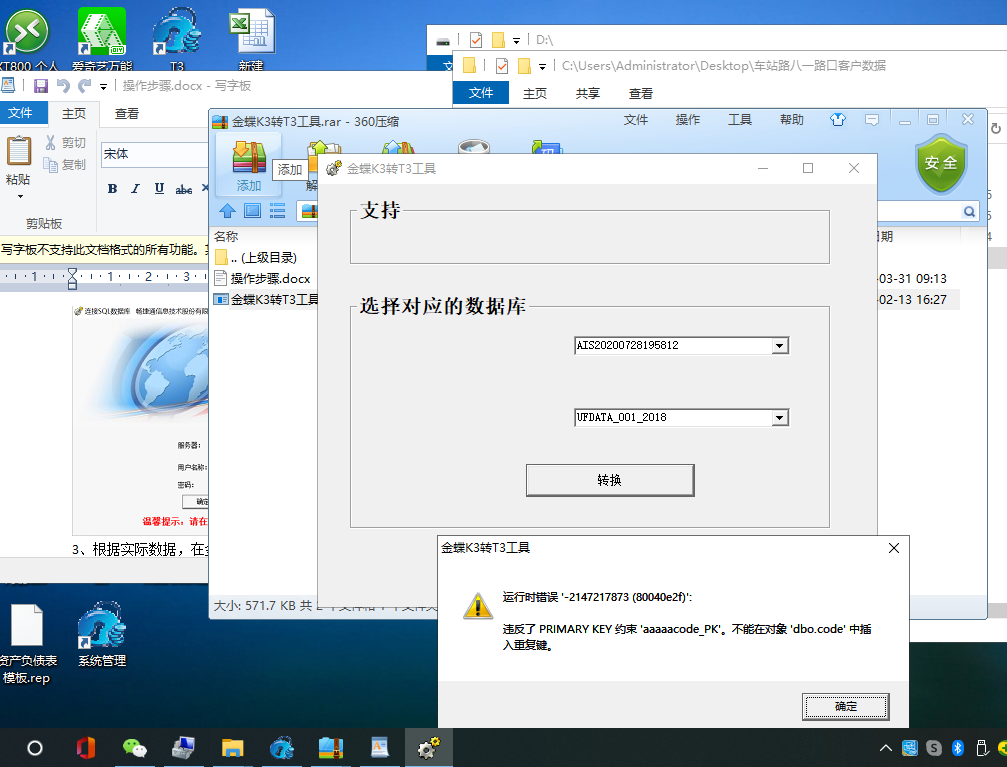Open the 粘贴 dropdown arrow in 写字板
This screenshot has width=1007, height=767.
tap(20, 197)
